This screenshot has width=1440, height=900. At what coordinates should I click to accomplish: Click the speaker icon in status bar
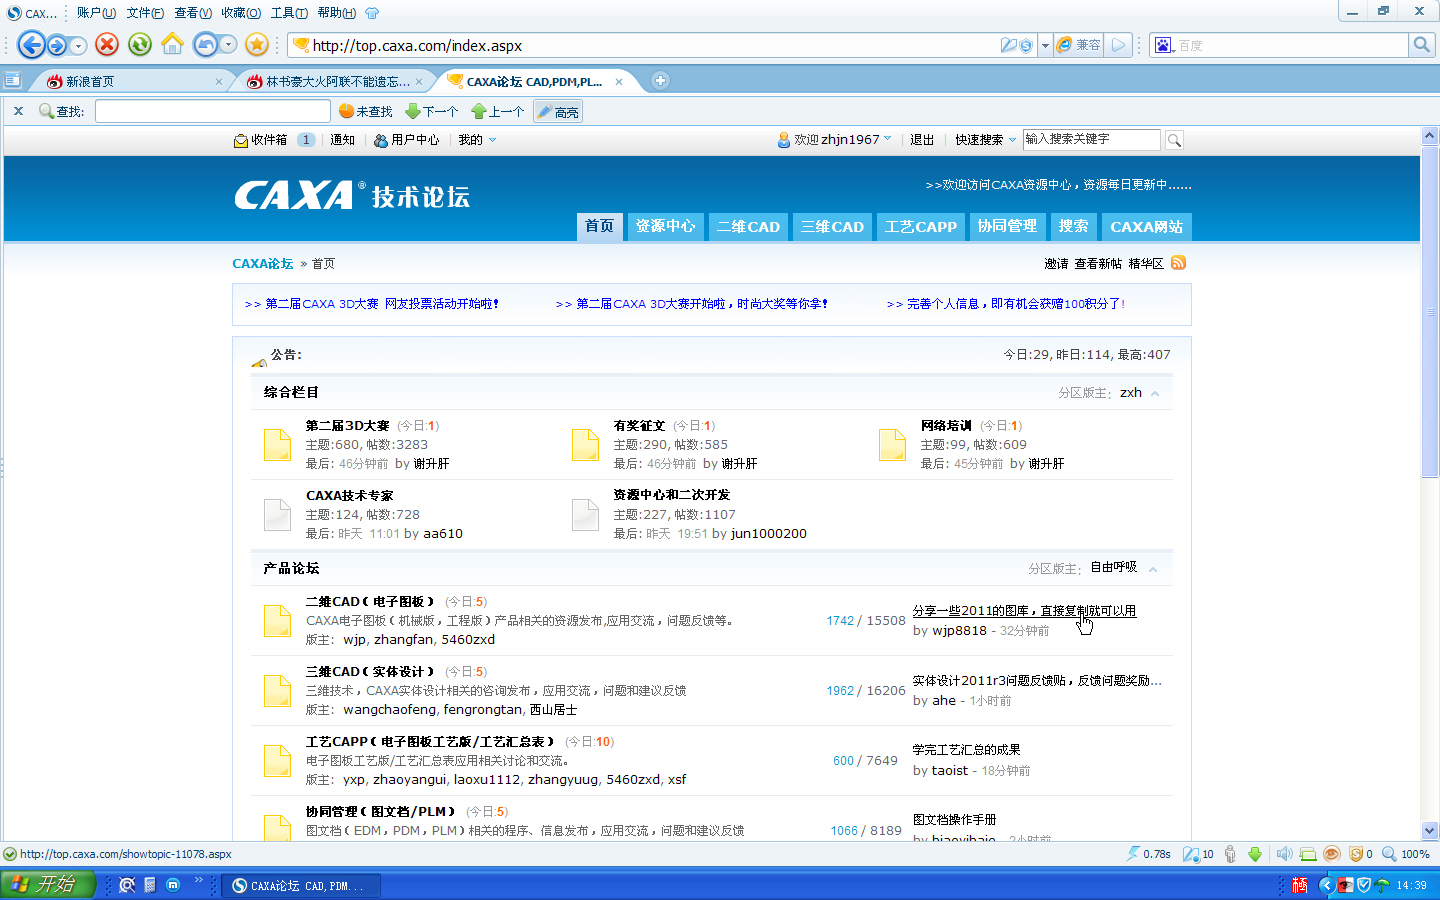click(1283, 854)
